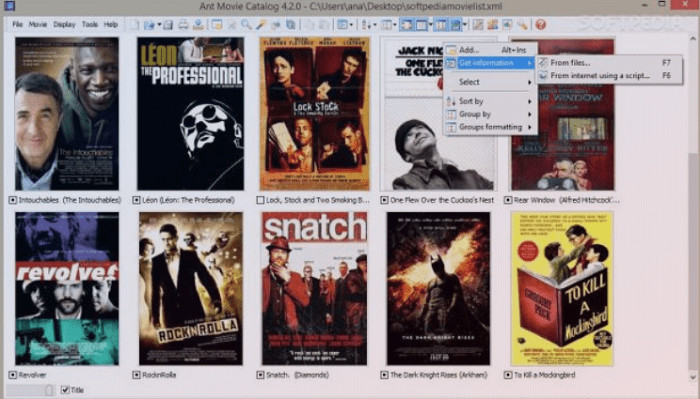Open the File menu

coord(17,25)
